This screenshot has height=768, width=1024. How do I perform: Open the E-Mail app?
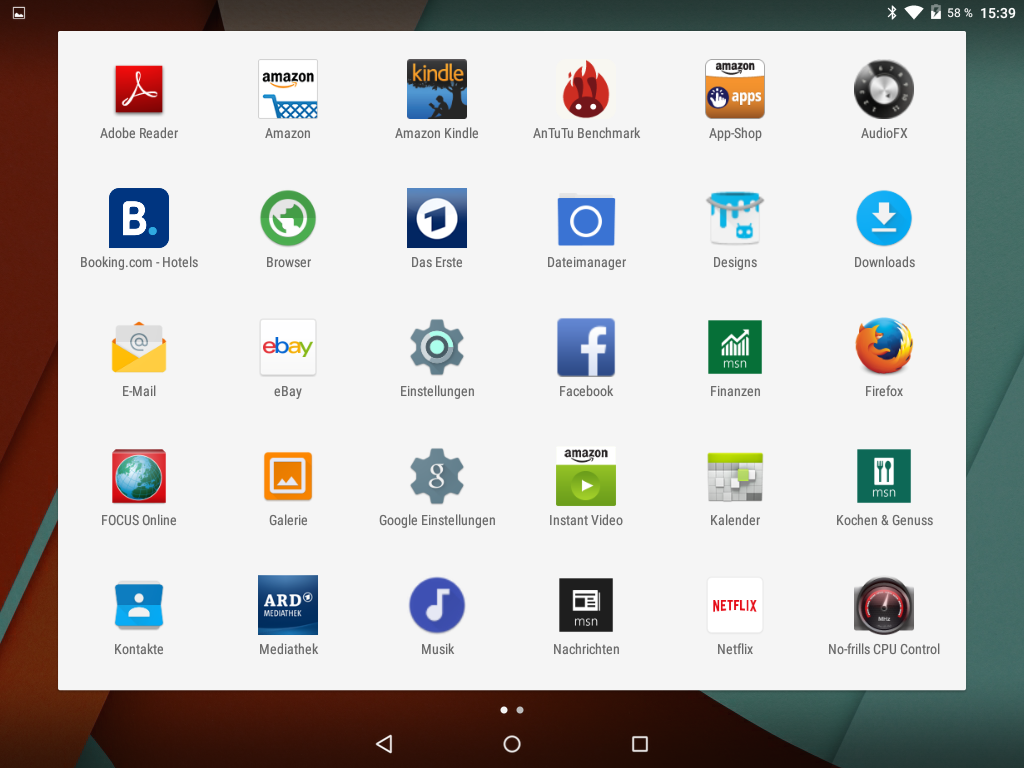(x=138, y=347)
